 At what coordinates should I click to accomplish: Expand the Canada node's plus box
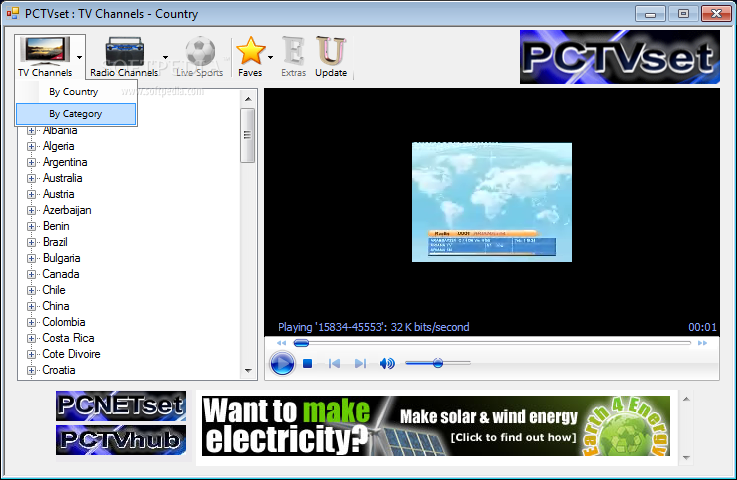pos(31,274)
